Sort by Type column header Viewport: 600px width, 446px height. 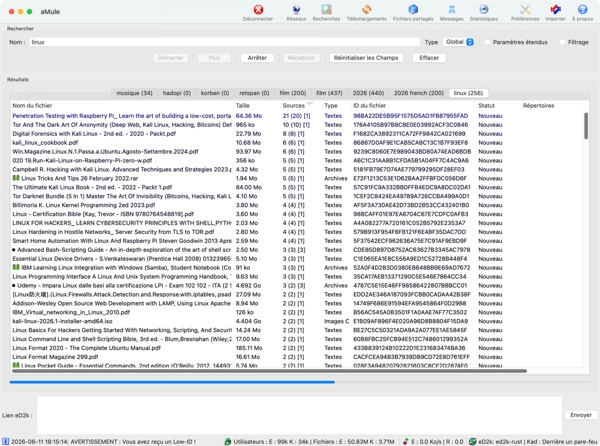[x=336, y=106]
